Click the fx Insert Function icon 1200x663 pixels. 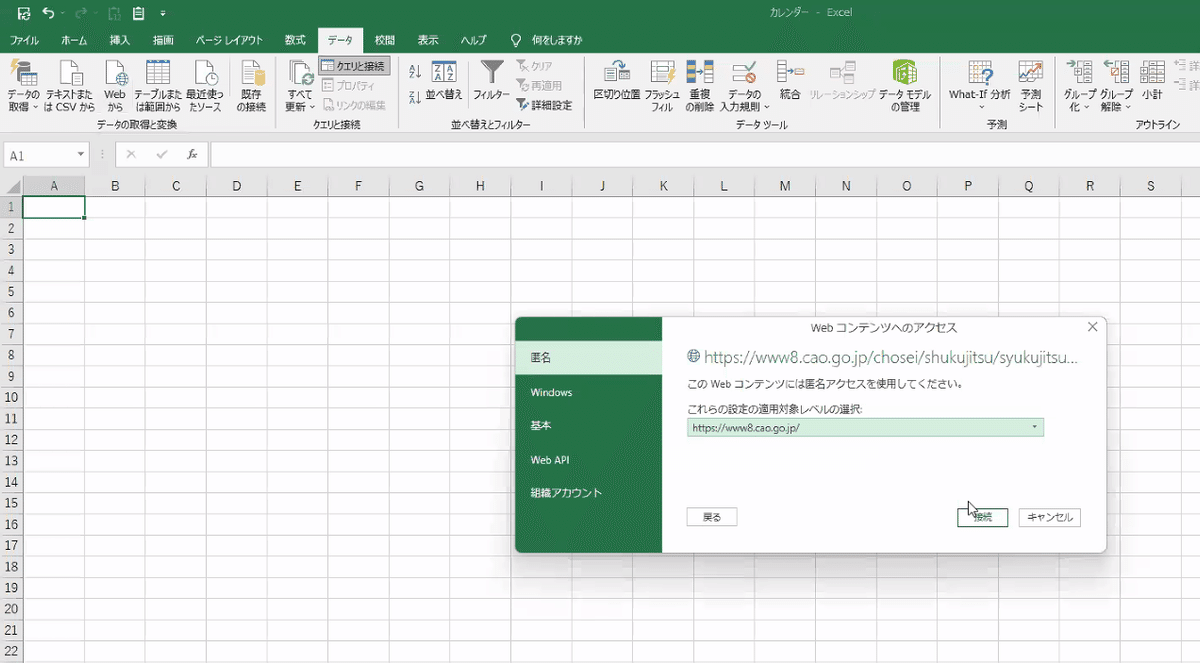click(x=192, y=155)
